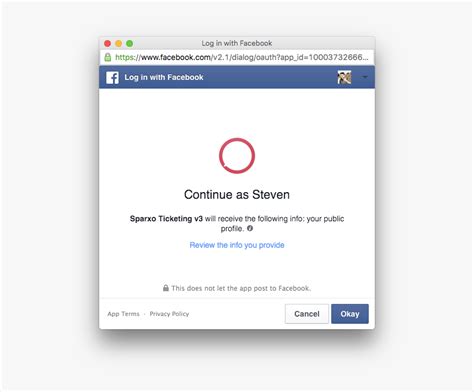Screen dimensions: 474x392
Task: Open the Privacy Policy link
Action: pos(169,314)
